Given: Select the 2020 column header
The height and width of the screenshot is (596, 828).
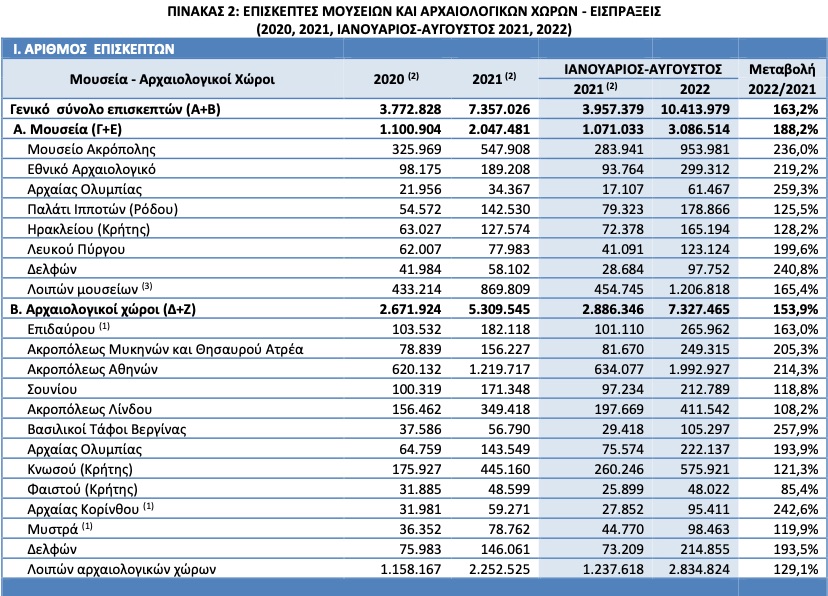Looking at the screenshot, I should pos(396,79).
